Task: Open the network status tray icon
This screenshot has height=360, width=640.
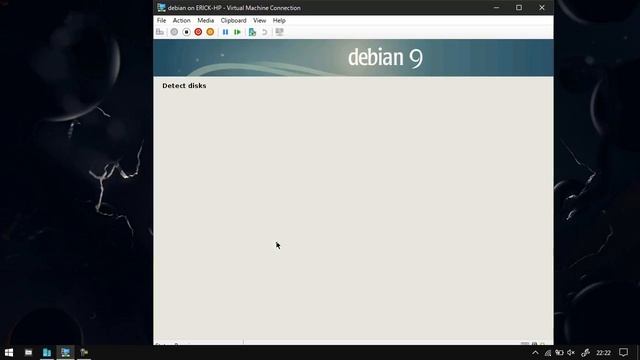Action: point(547,353)
